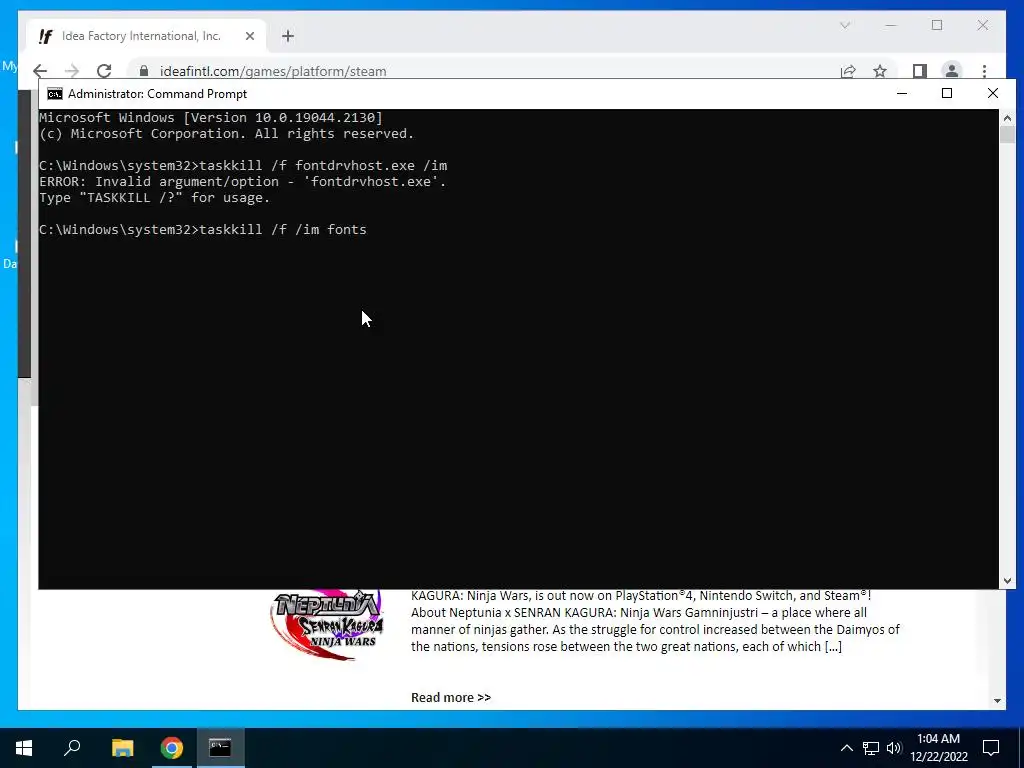Click the Neptunia Ninja Wars logo thumbnail
Viewport: 1024px width, 768px height.
[327, 625]
